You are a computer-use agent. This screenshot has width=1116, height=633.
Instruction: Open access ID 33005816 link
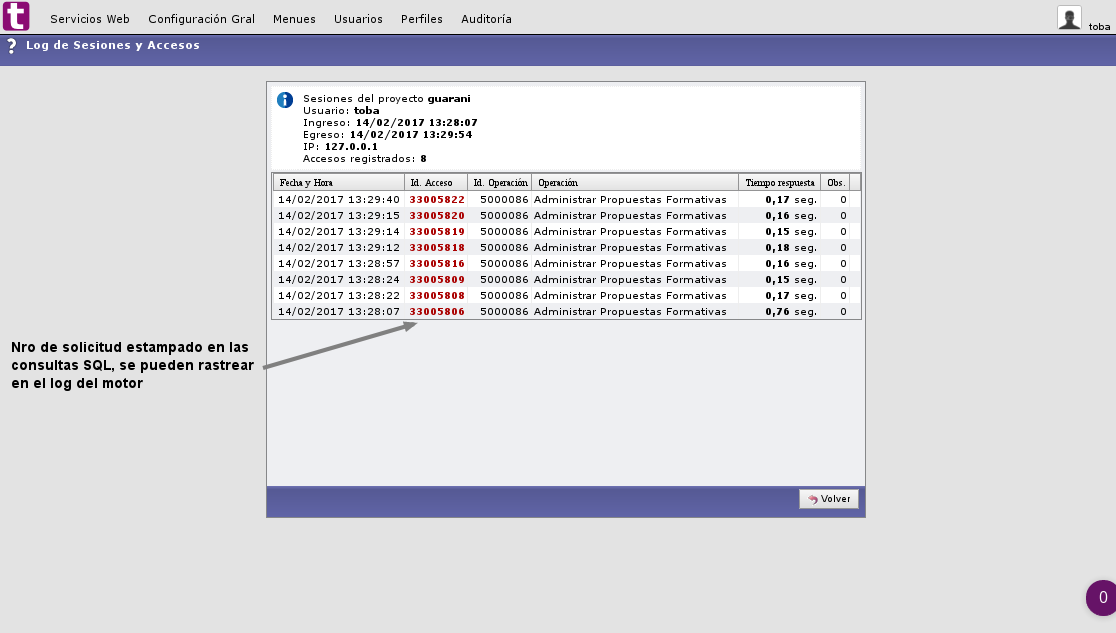[437, 264]
